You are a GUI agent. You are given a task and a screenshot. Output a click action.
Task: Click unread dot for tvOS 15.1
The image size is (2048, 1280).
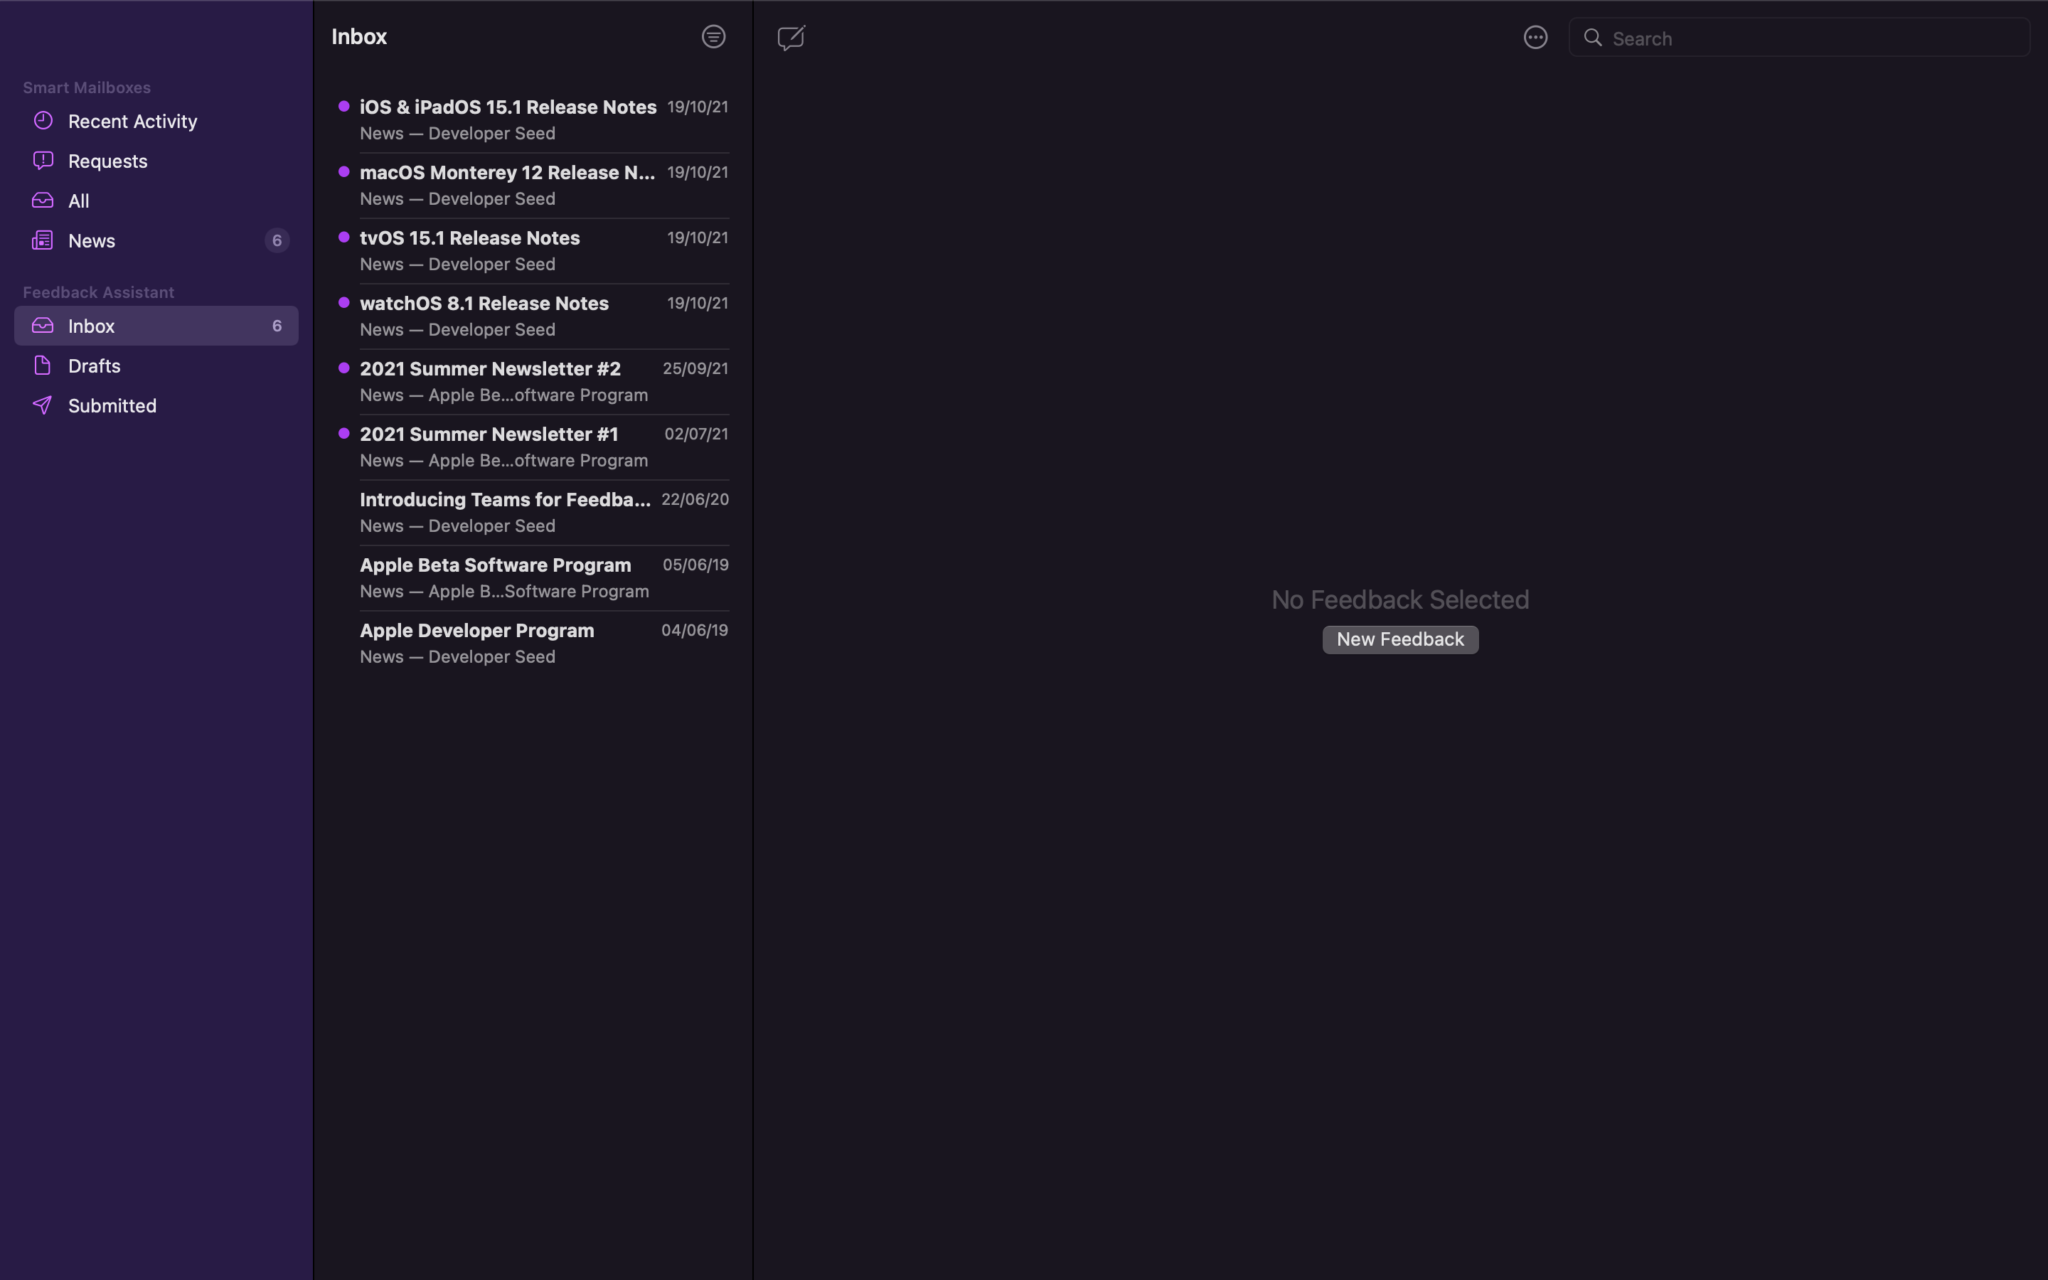(344, 237)
